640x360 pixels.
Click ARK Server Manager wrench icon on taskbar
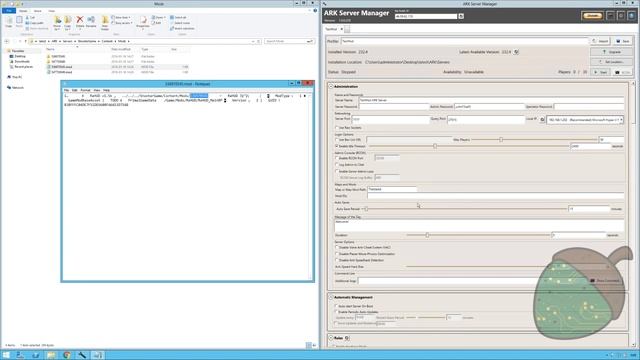82,355
